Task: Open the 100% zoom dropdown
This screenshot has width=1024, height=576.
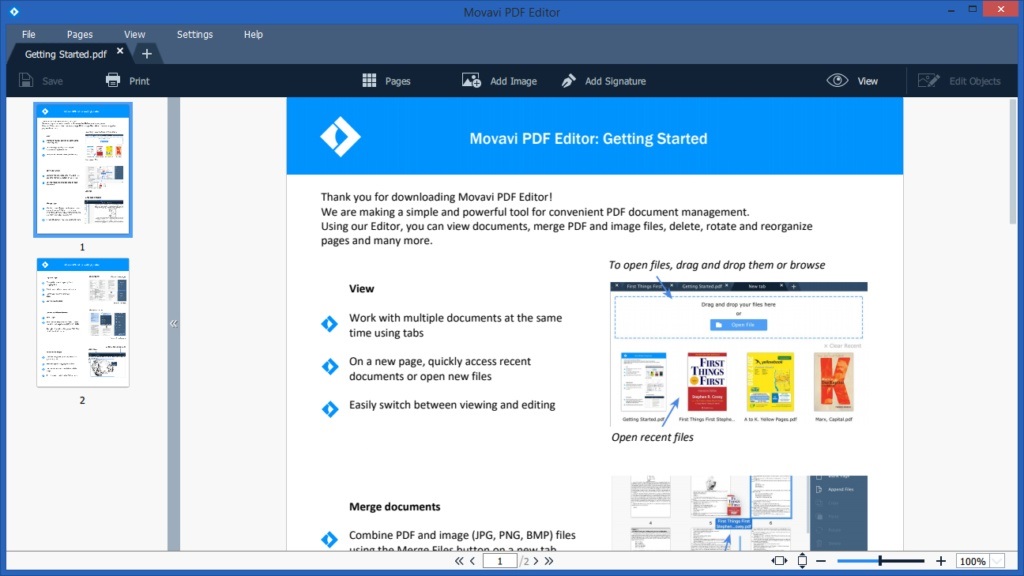Action: (997, 561)
